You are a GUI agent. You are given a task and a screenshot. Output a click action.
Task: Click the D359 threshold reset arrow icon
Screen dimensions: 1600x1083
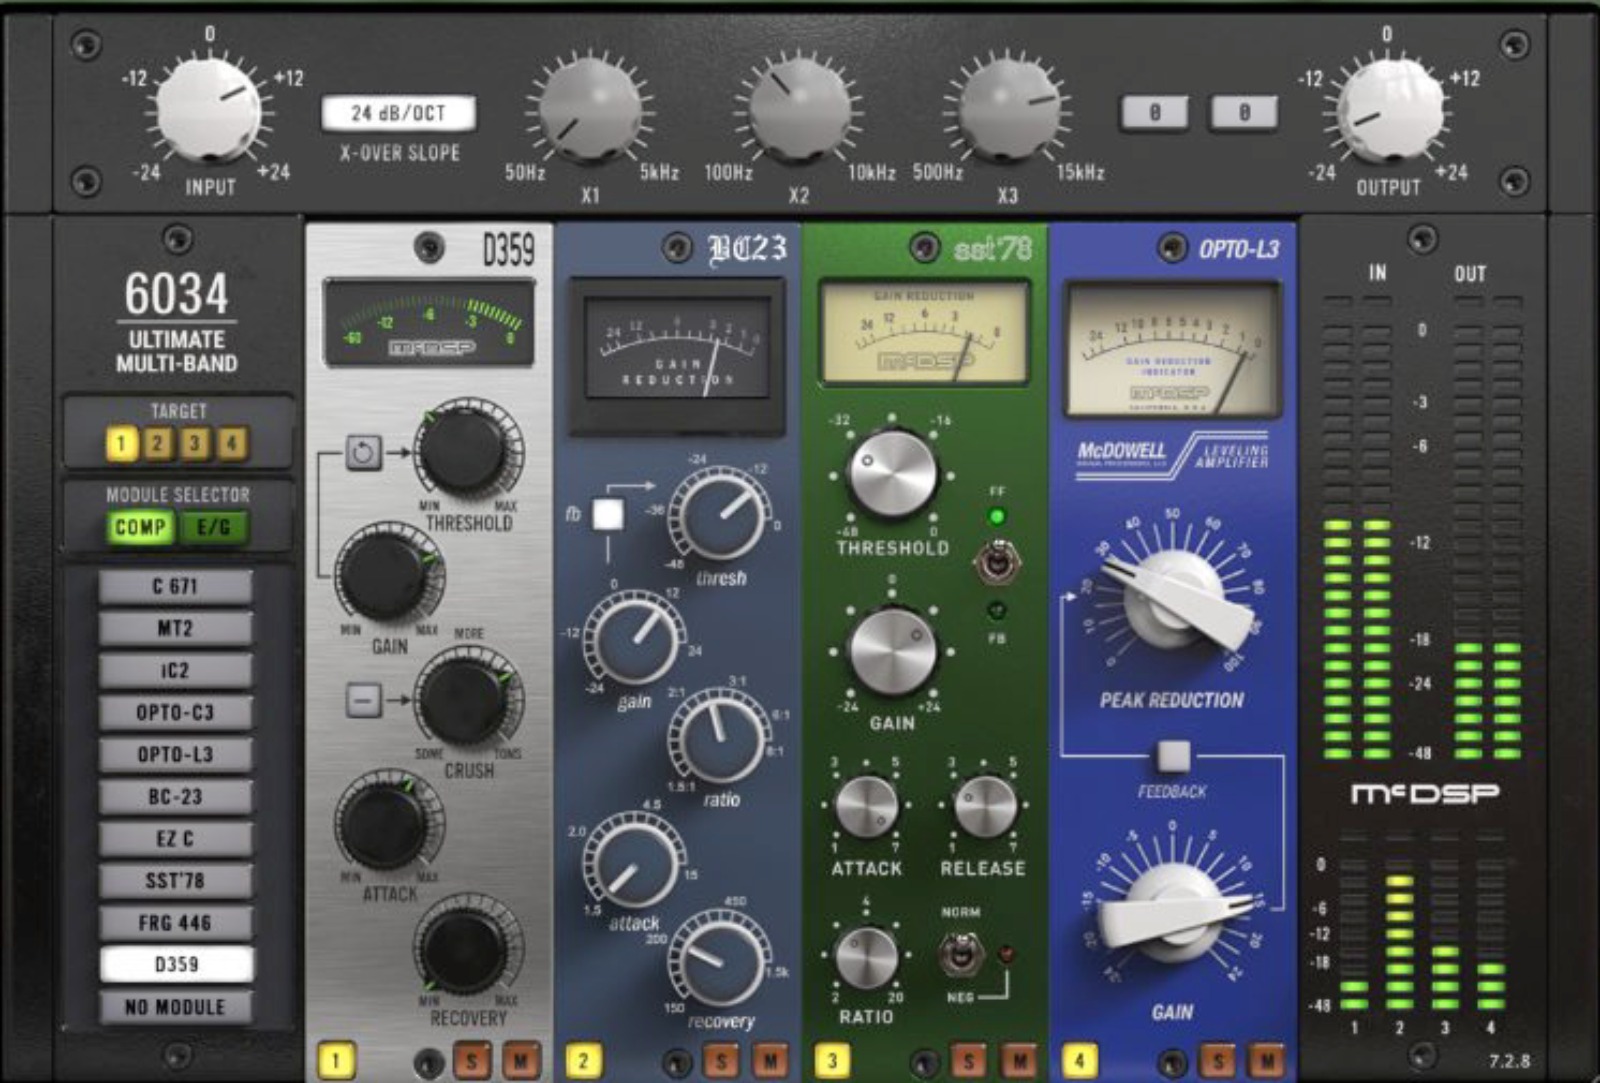pos(363,453)
